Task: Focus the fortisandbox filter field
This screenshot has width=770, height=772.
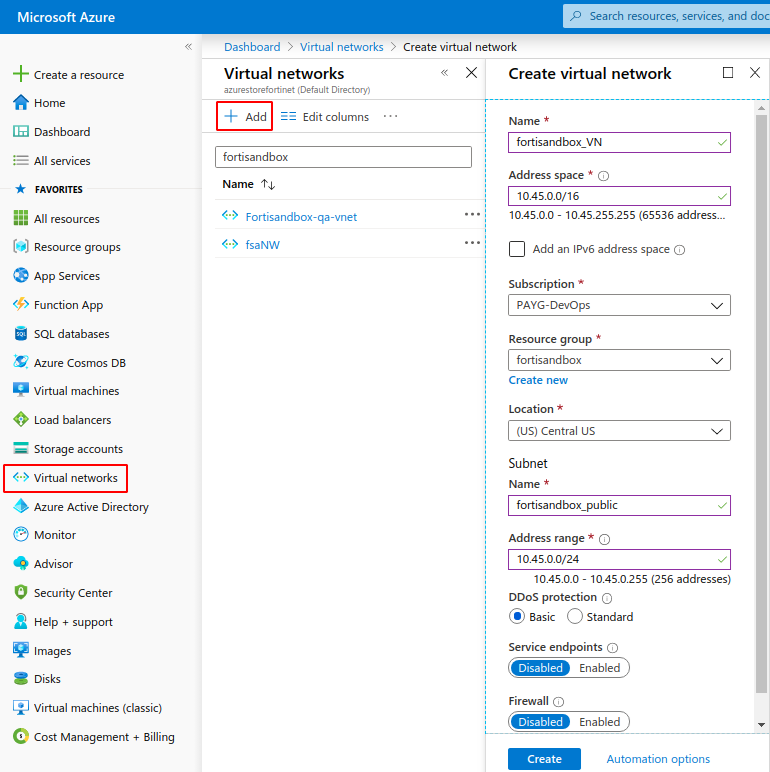Action: pyautogui.click(x=343, y=157)
